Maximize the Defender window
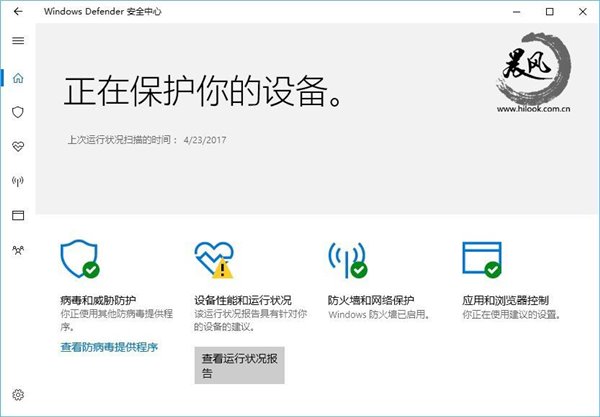 549,12
